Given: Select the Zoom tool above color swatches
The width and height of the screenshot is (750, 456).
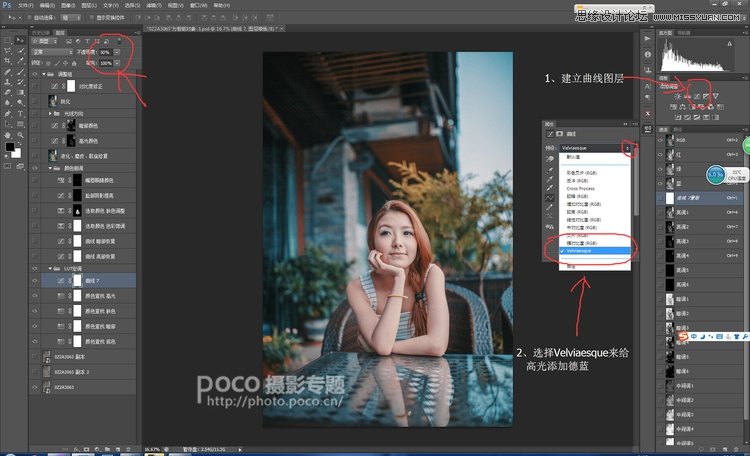Looking at the screenshot, I should (20, 135).
